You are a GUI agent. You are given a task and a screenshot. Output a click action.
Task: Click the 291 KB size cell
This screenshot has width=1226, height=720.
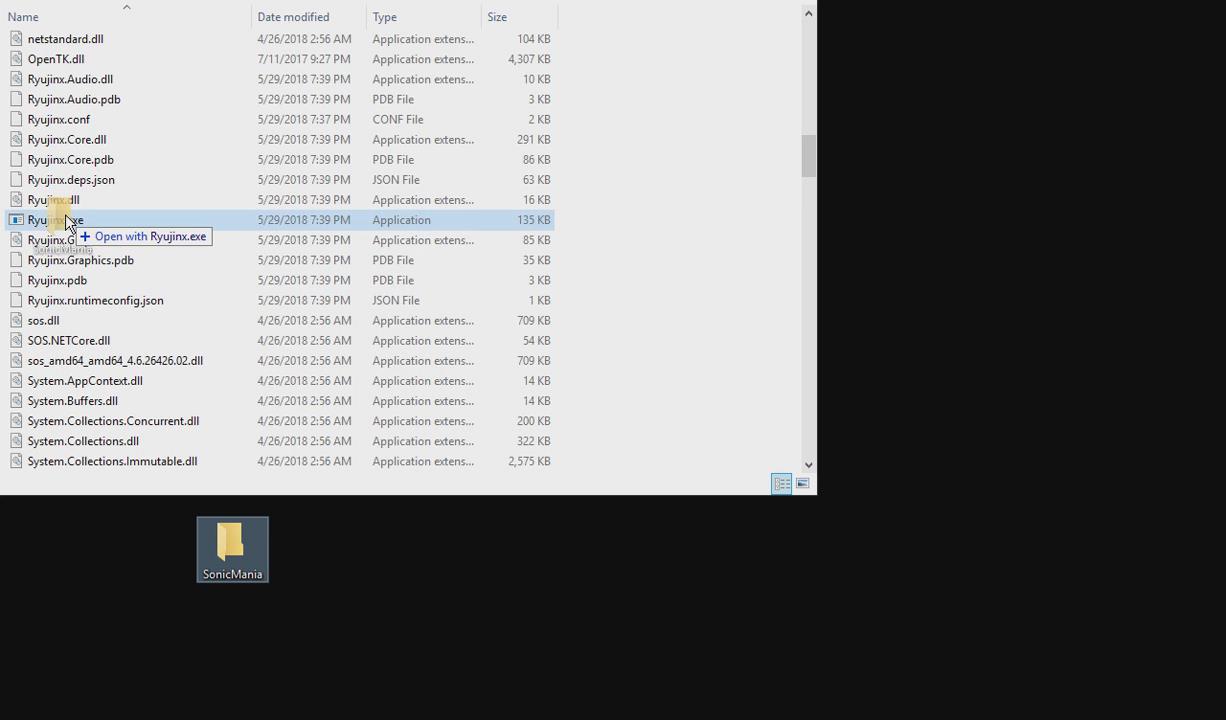[534, 139]
